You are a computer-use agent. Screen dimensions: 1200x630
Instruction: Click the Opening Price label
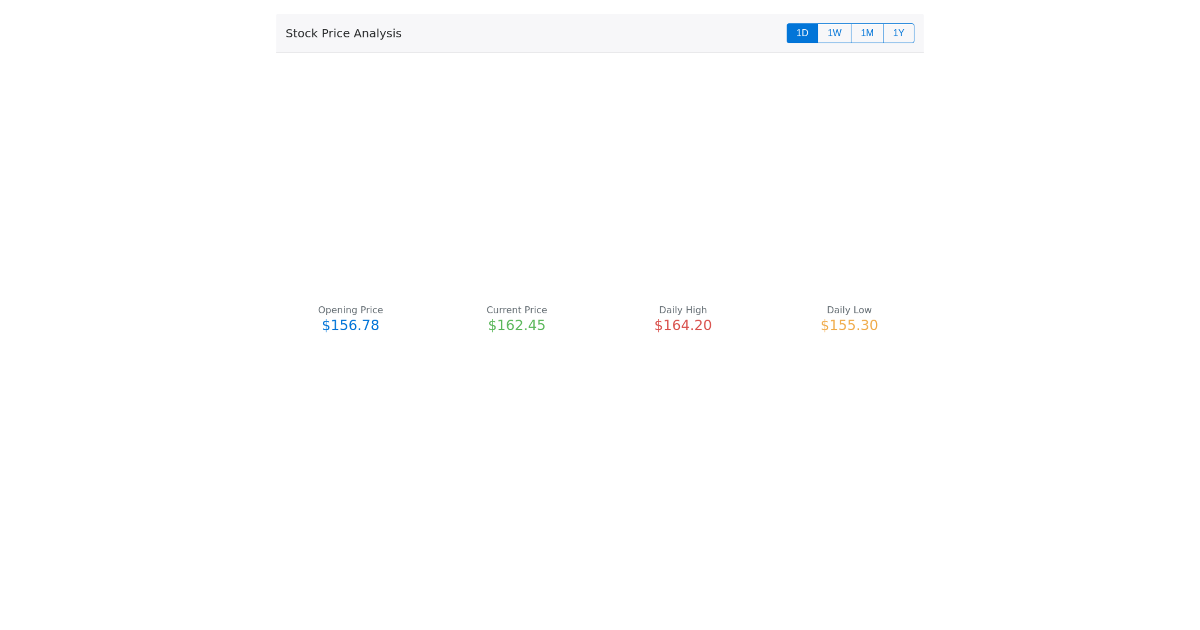point(350,310)
